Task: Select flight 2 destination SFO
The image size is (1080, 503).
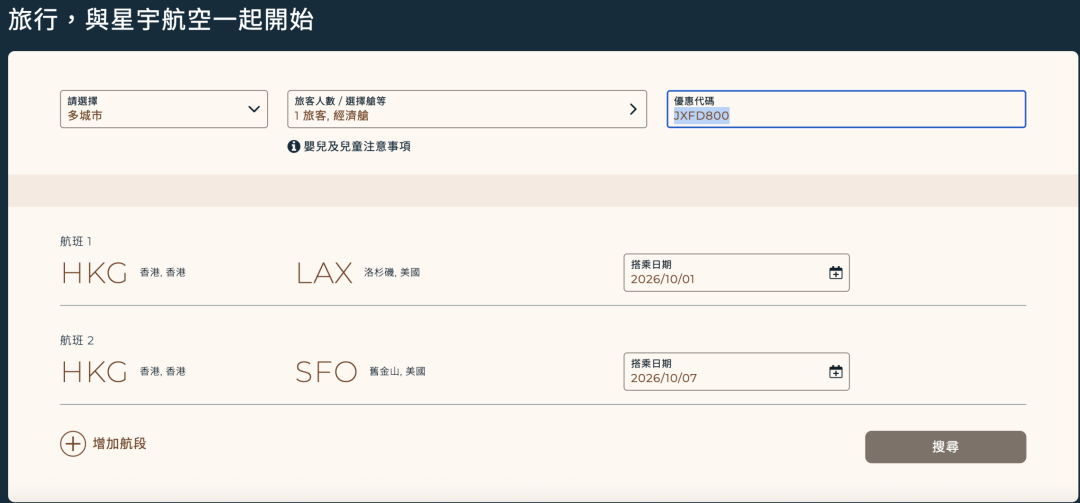Action: point(326,372)
